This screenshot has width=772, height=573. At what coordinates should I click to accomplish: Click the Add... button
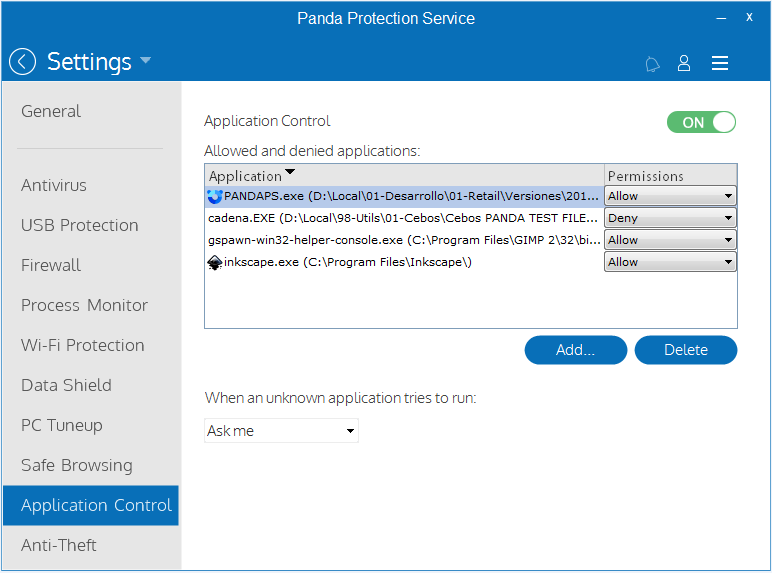576,350
